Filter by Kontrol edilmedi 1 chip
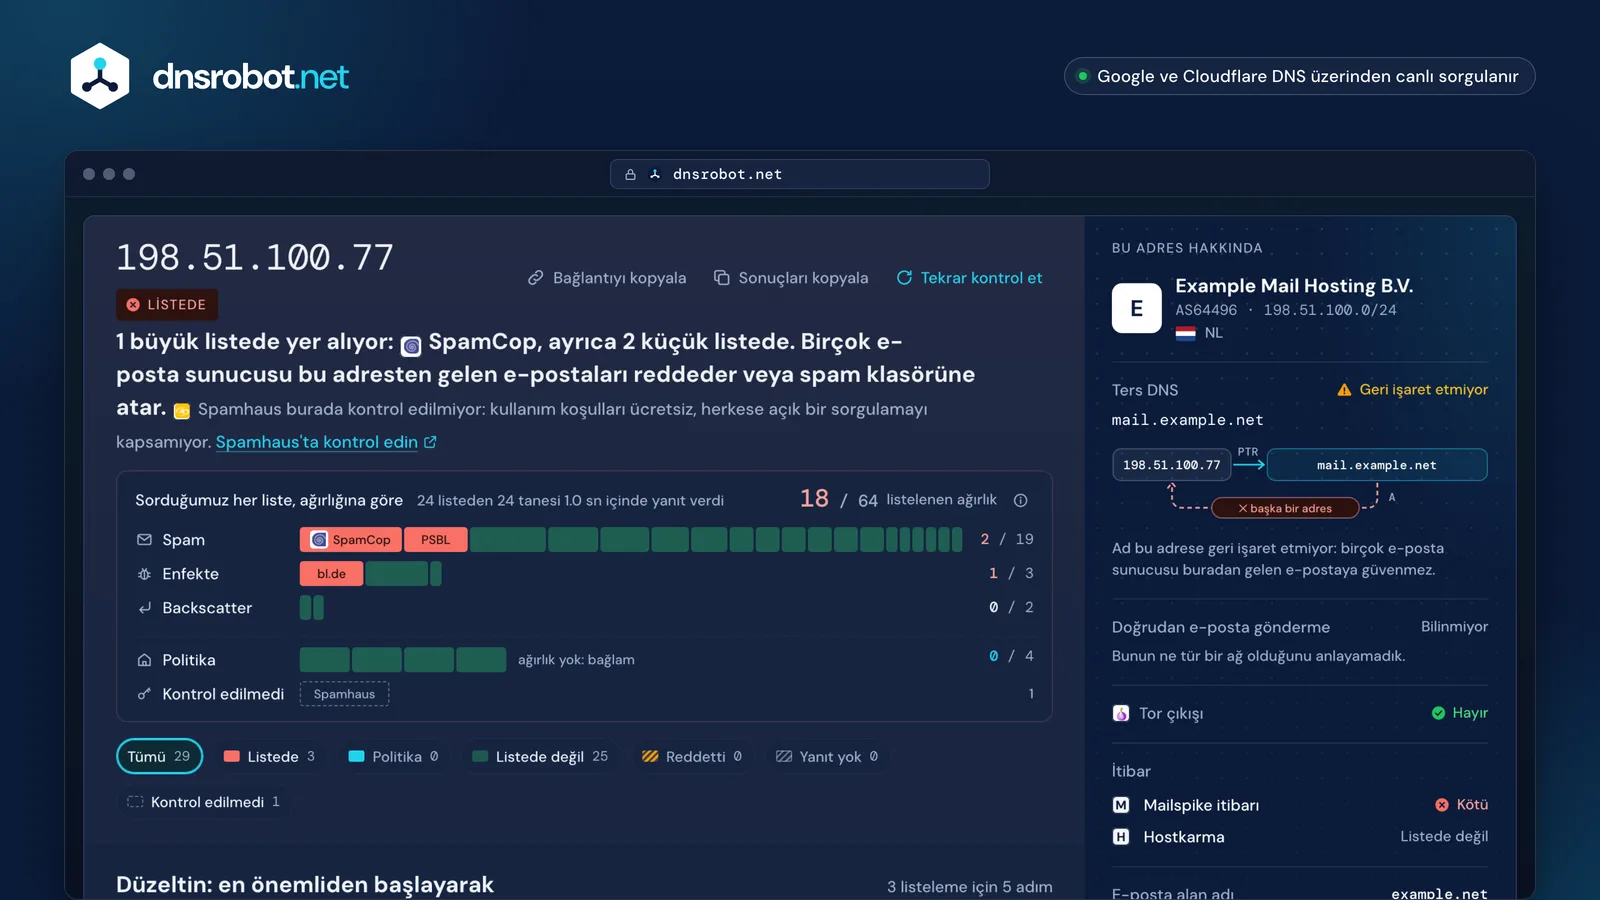The image size is (1600, 900). point(203,802)
